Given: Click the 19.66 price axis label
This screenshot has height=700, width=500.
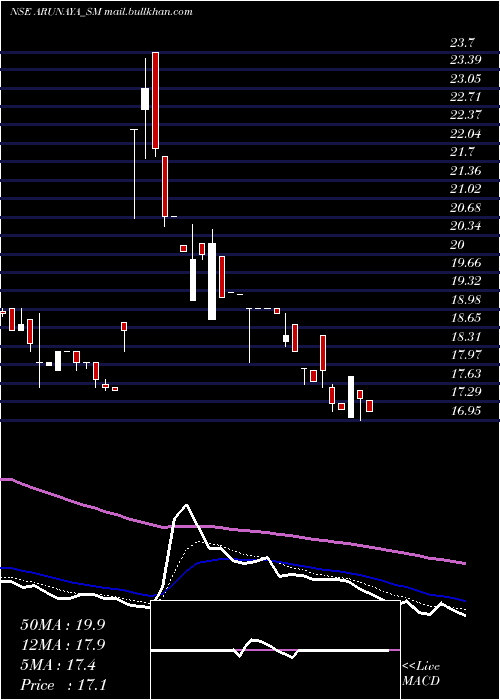Looking at the screenshot, I should (466, 263).
